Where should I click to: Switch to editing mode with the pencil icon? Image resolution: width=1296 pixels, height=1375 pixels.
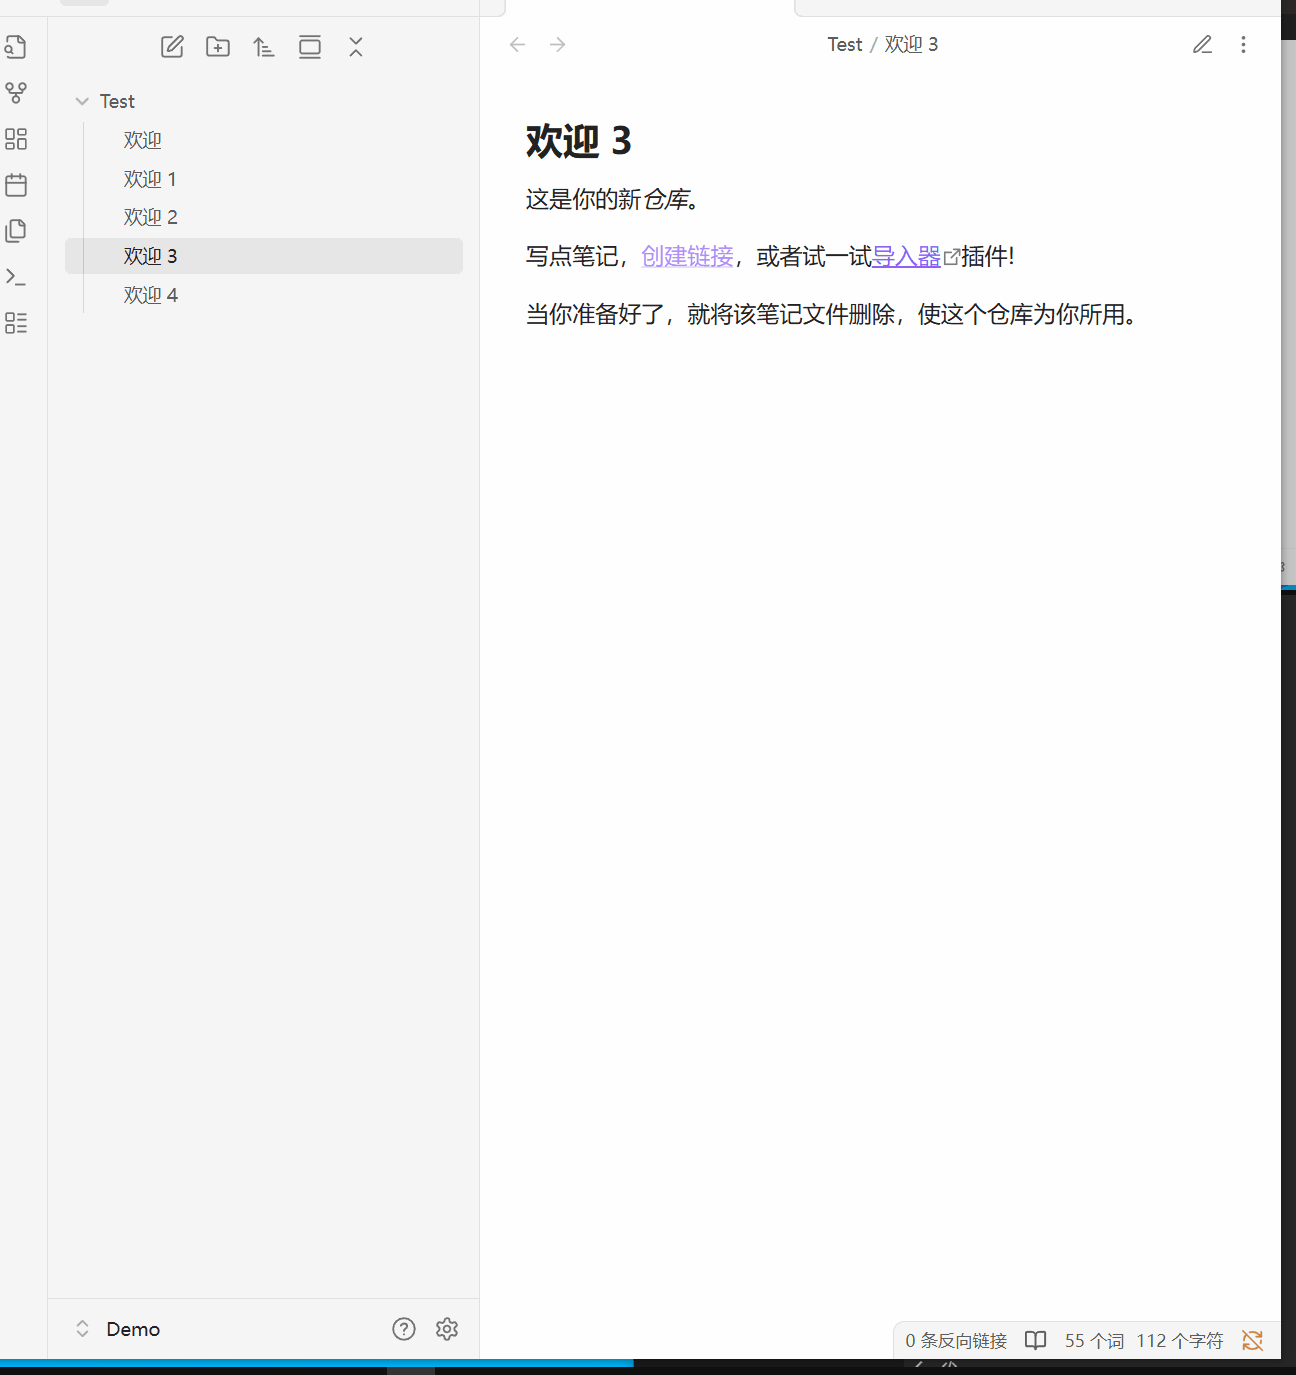pos(1202,45)
